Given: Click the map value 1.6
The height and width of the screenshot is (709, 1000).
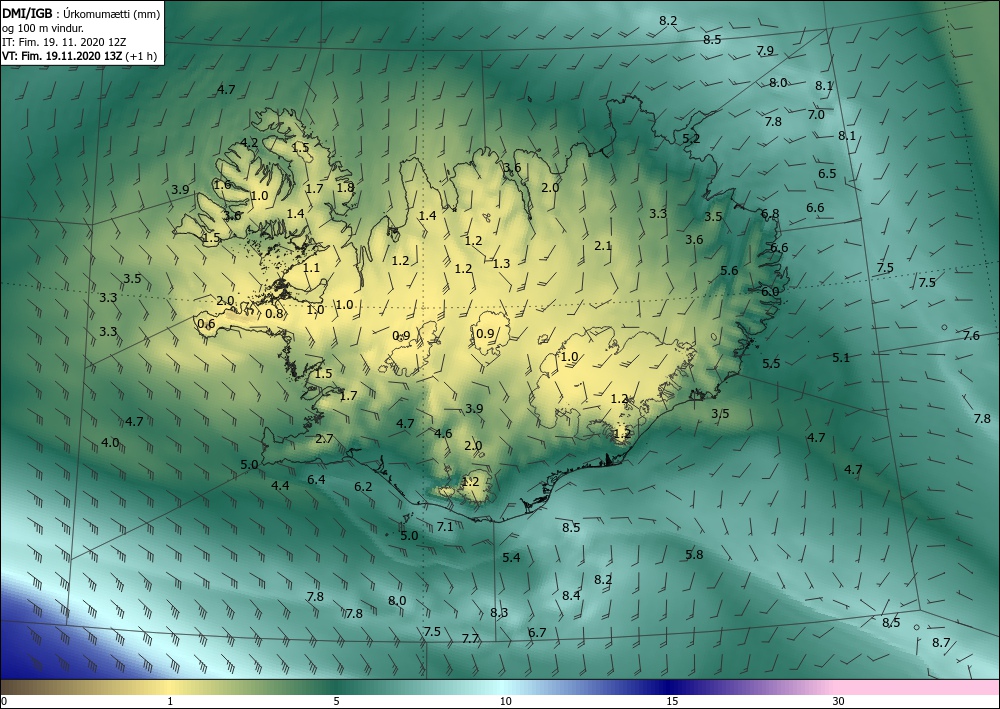Looking at the screenshot, I should (x=222, y=185).
